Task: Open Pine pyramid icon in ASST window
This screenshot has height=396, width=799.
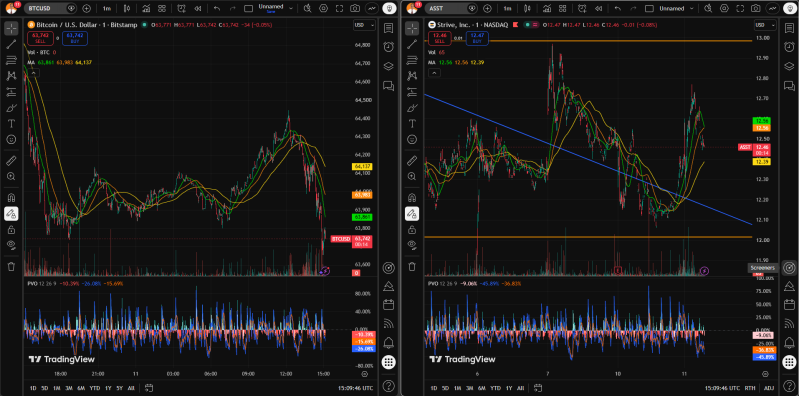Action: (x=789, y=286)
